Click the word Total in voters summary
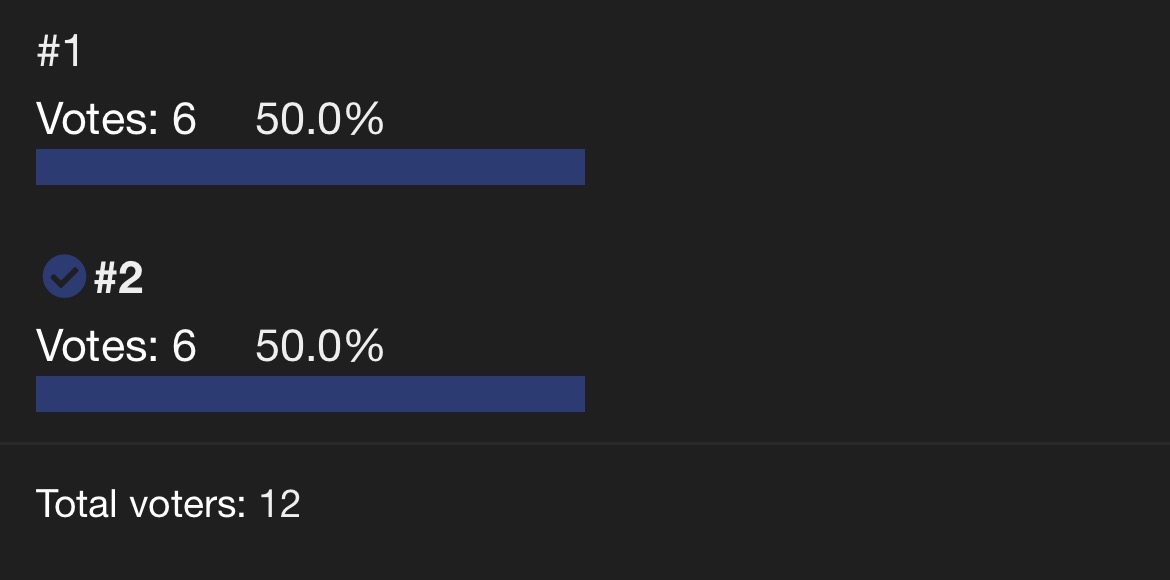Screen dimensions: 1170x580 pos(77,503)
